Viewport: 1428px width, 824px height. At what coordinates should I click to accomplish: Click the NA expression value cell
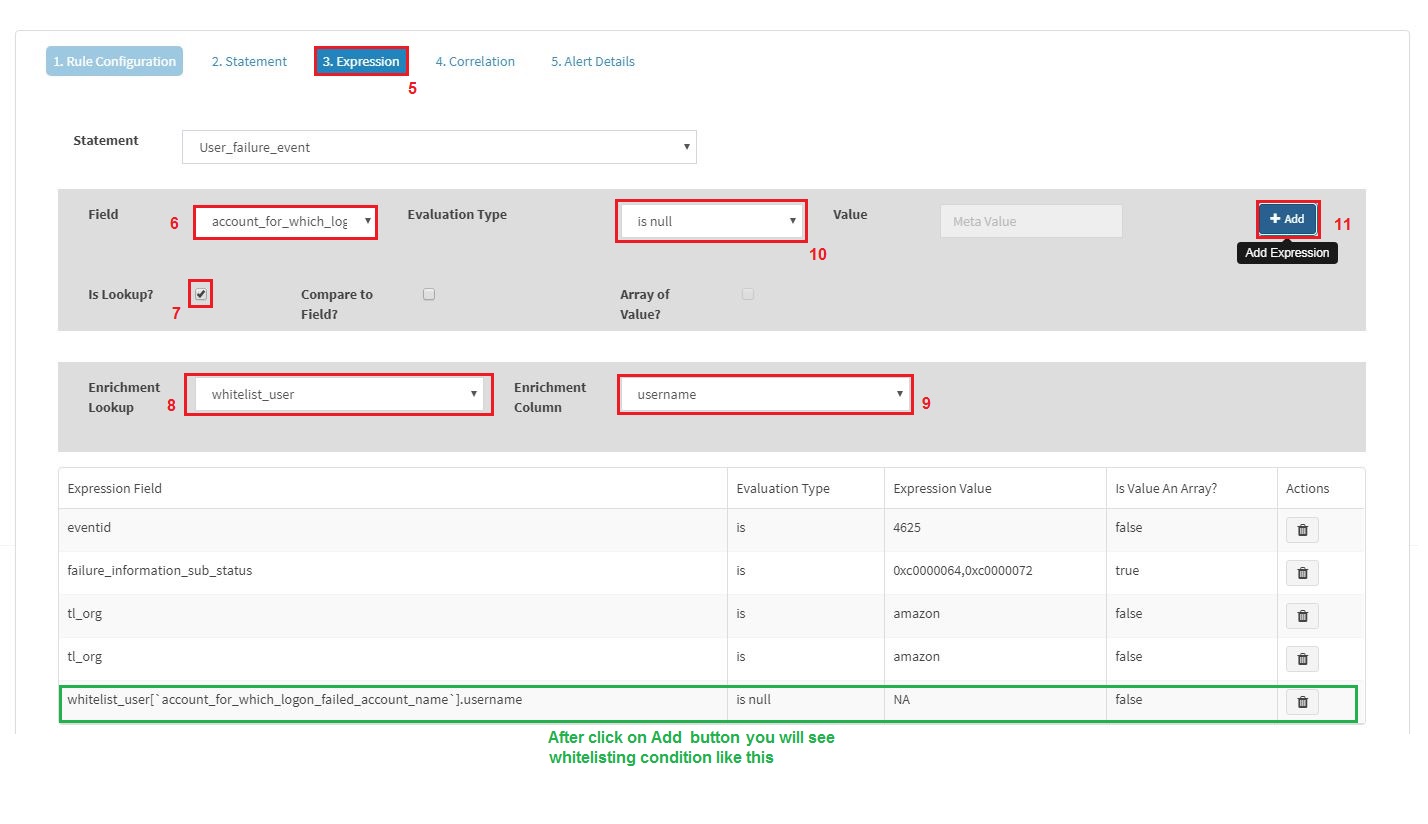point(995,702)
